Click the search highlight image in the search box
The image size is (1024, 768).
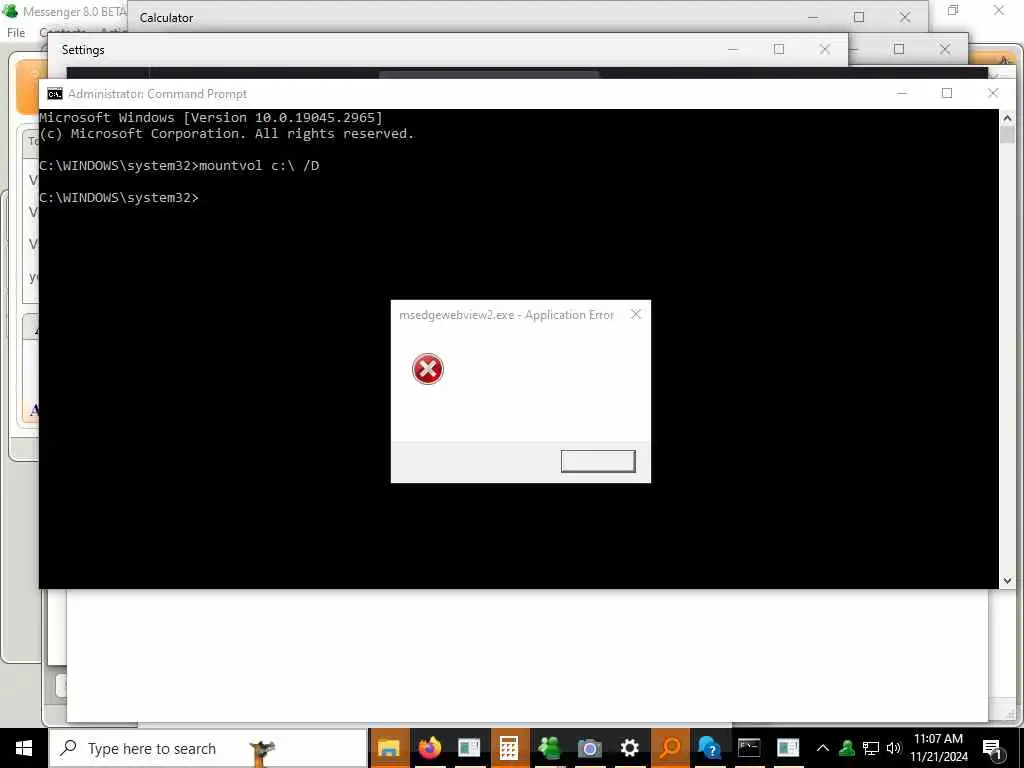tap(263, 752)
